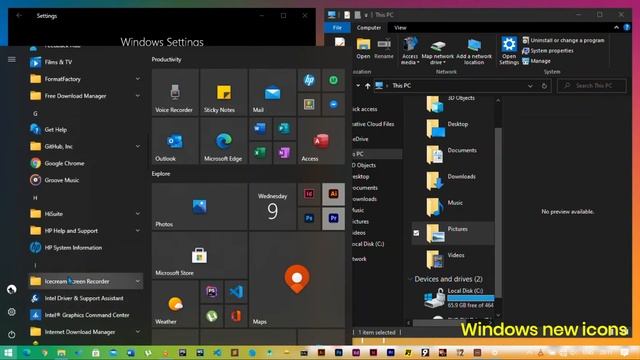Viewport: 640px width, 360px height.
Task: Launch the Visual Studio Code small tile
Action: [x=236, y=292]
